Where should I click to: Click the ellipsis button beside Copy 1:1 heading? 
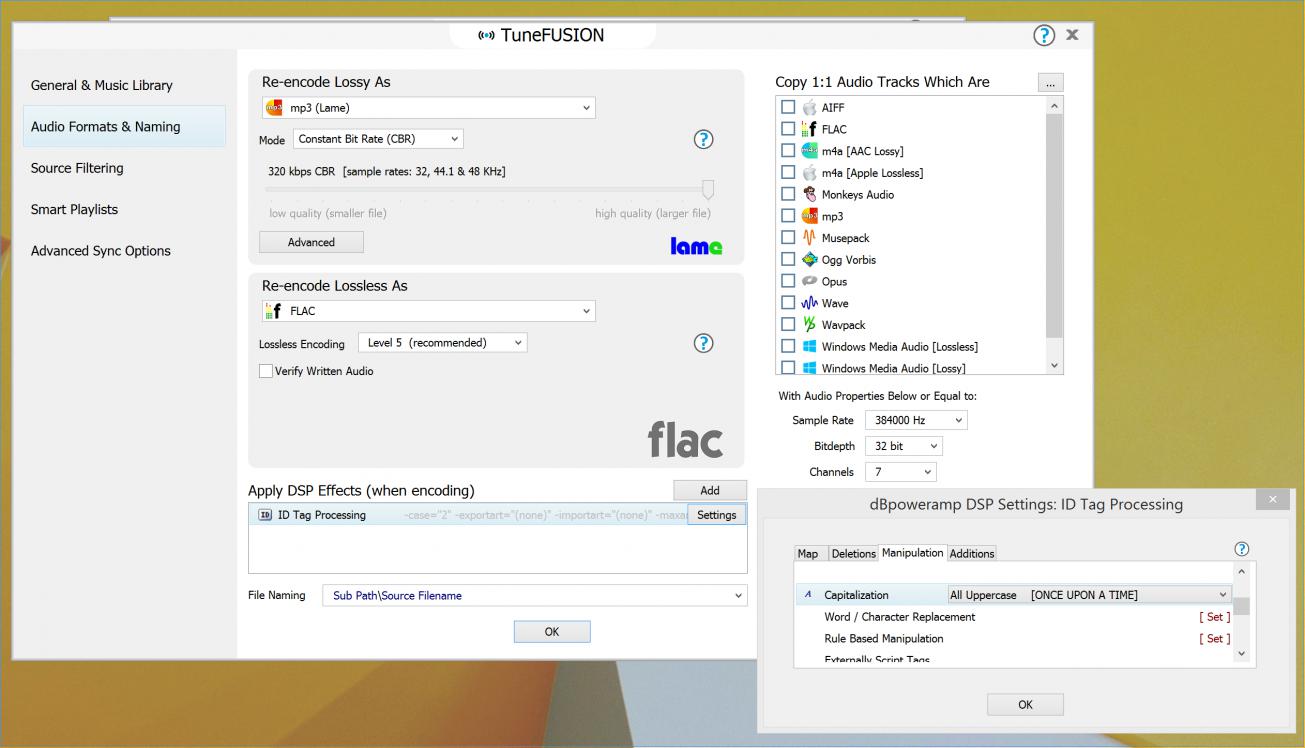pos(1050,83)
